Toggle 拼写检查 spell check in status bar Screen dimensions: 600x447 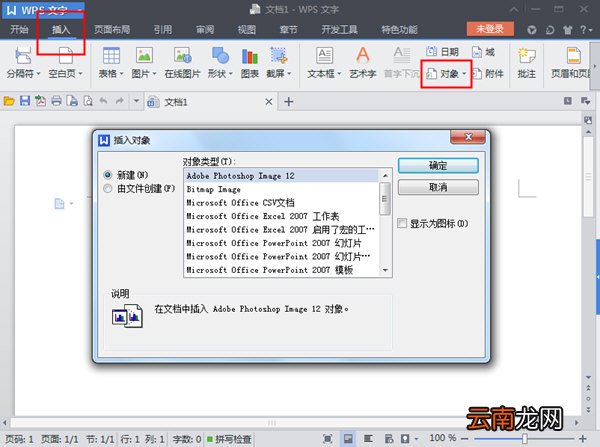pyautogui.click(x=229, y=439)
